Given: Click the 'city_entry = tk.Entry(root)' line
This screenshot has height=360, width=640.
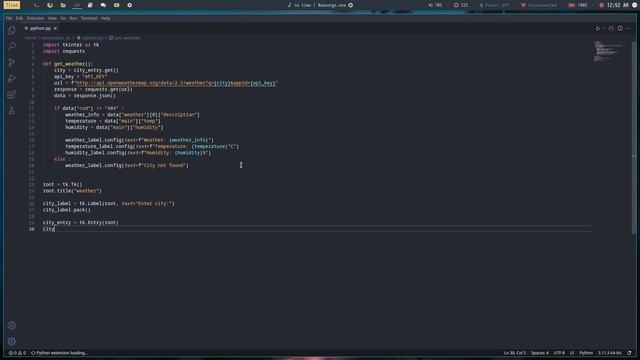Looking at the screenshot, I should click(x=80, y=222).
